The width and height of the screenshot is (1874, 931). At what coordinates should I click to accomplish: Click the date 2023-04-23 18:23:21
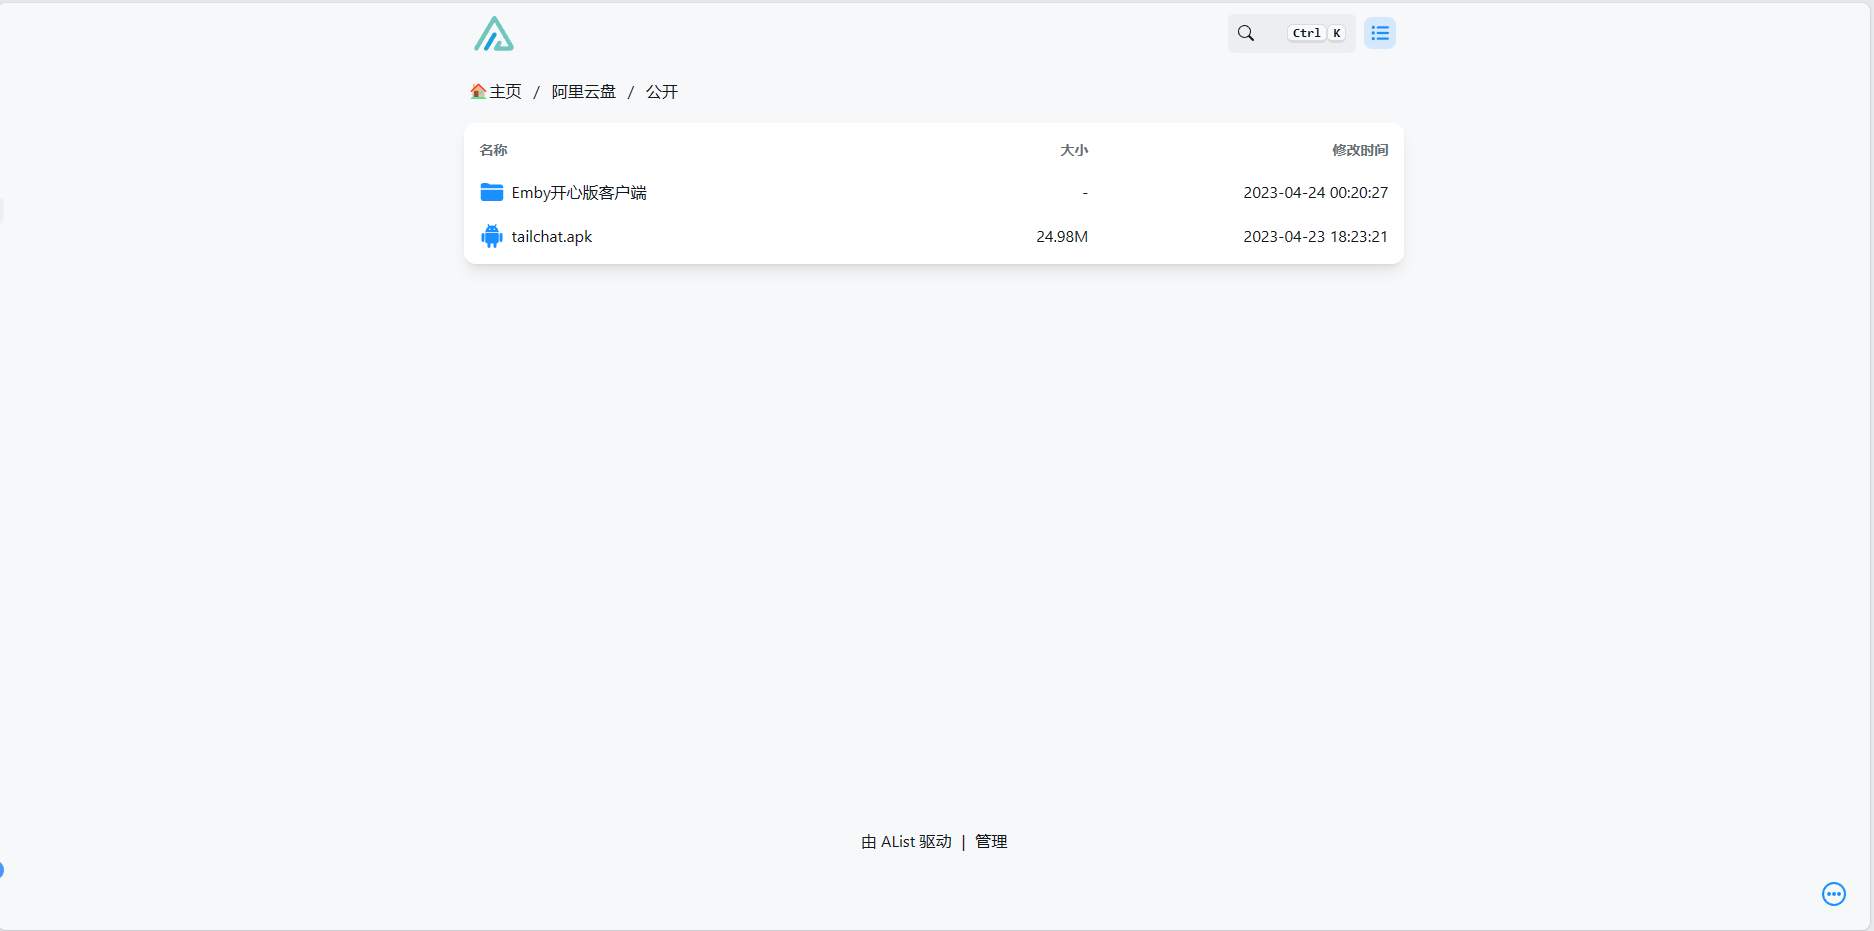(1316, 236)
